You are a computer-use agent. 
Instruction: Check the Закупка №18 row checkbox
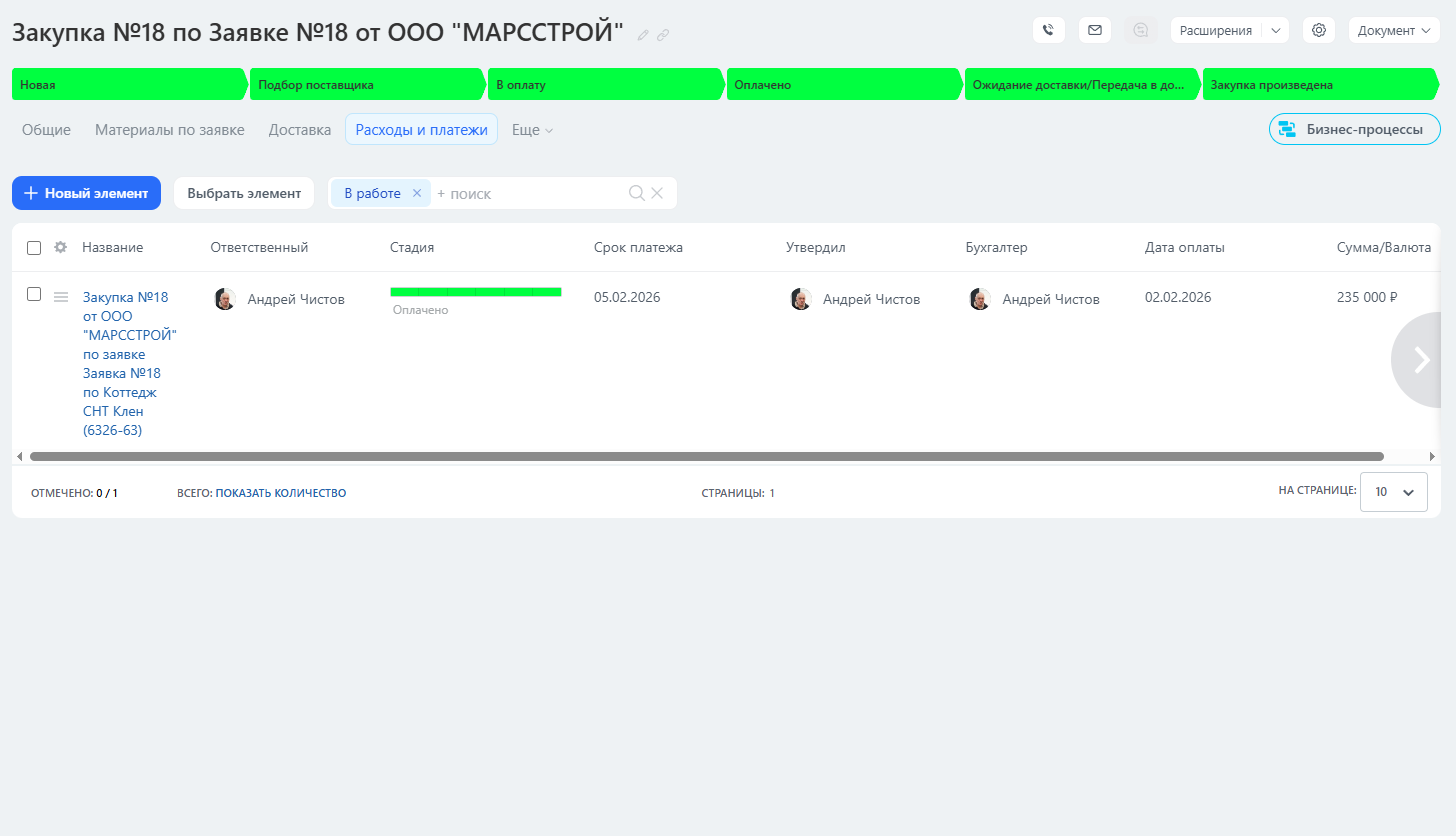point(34,294)
